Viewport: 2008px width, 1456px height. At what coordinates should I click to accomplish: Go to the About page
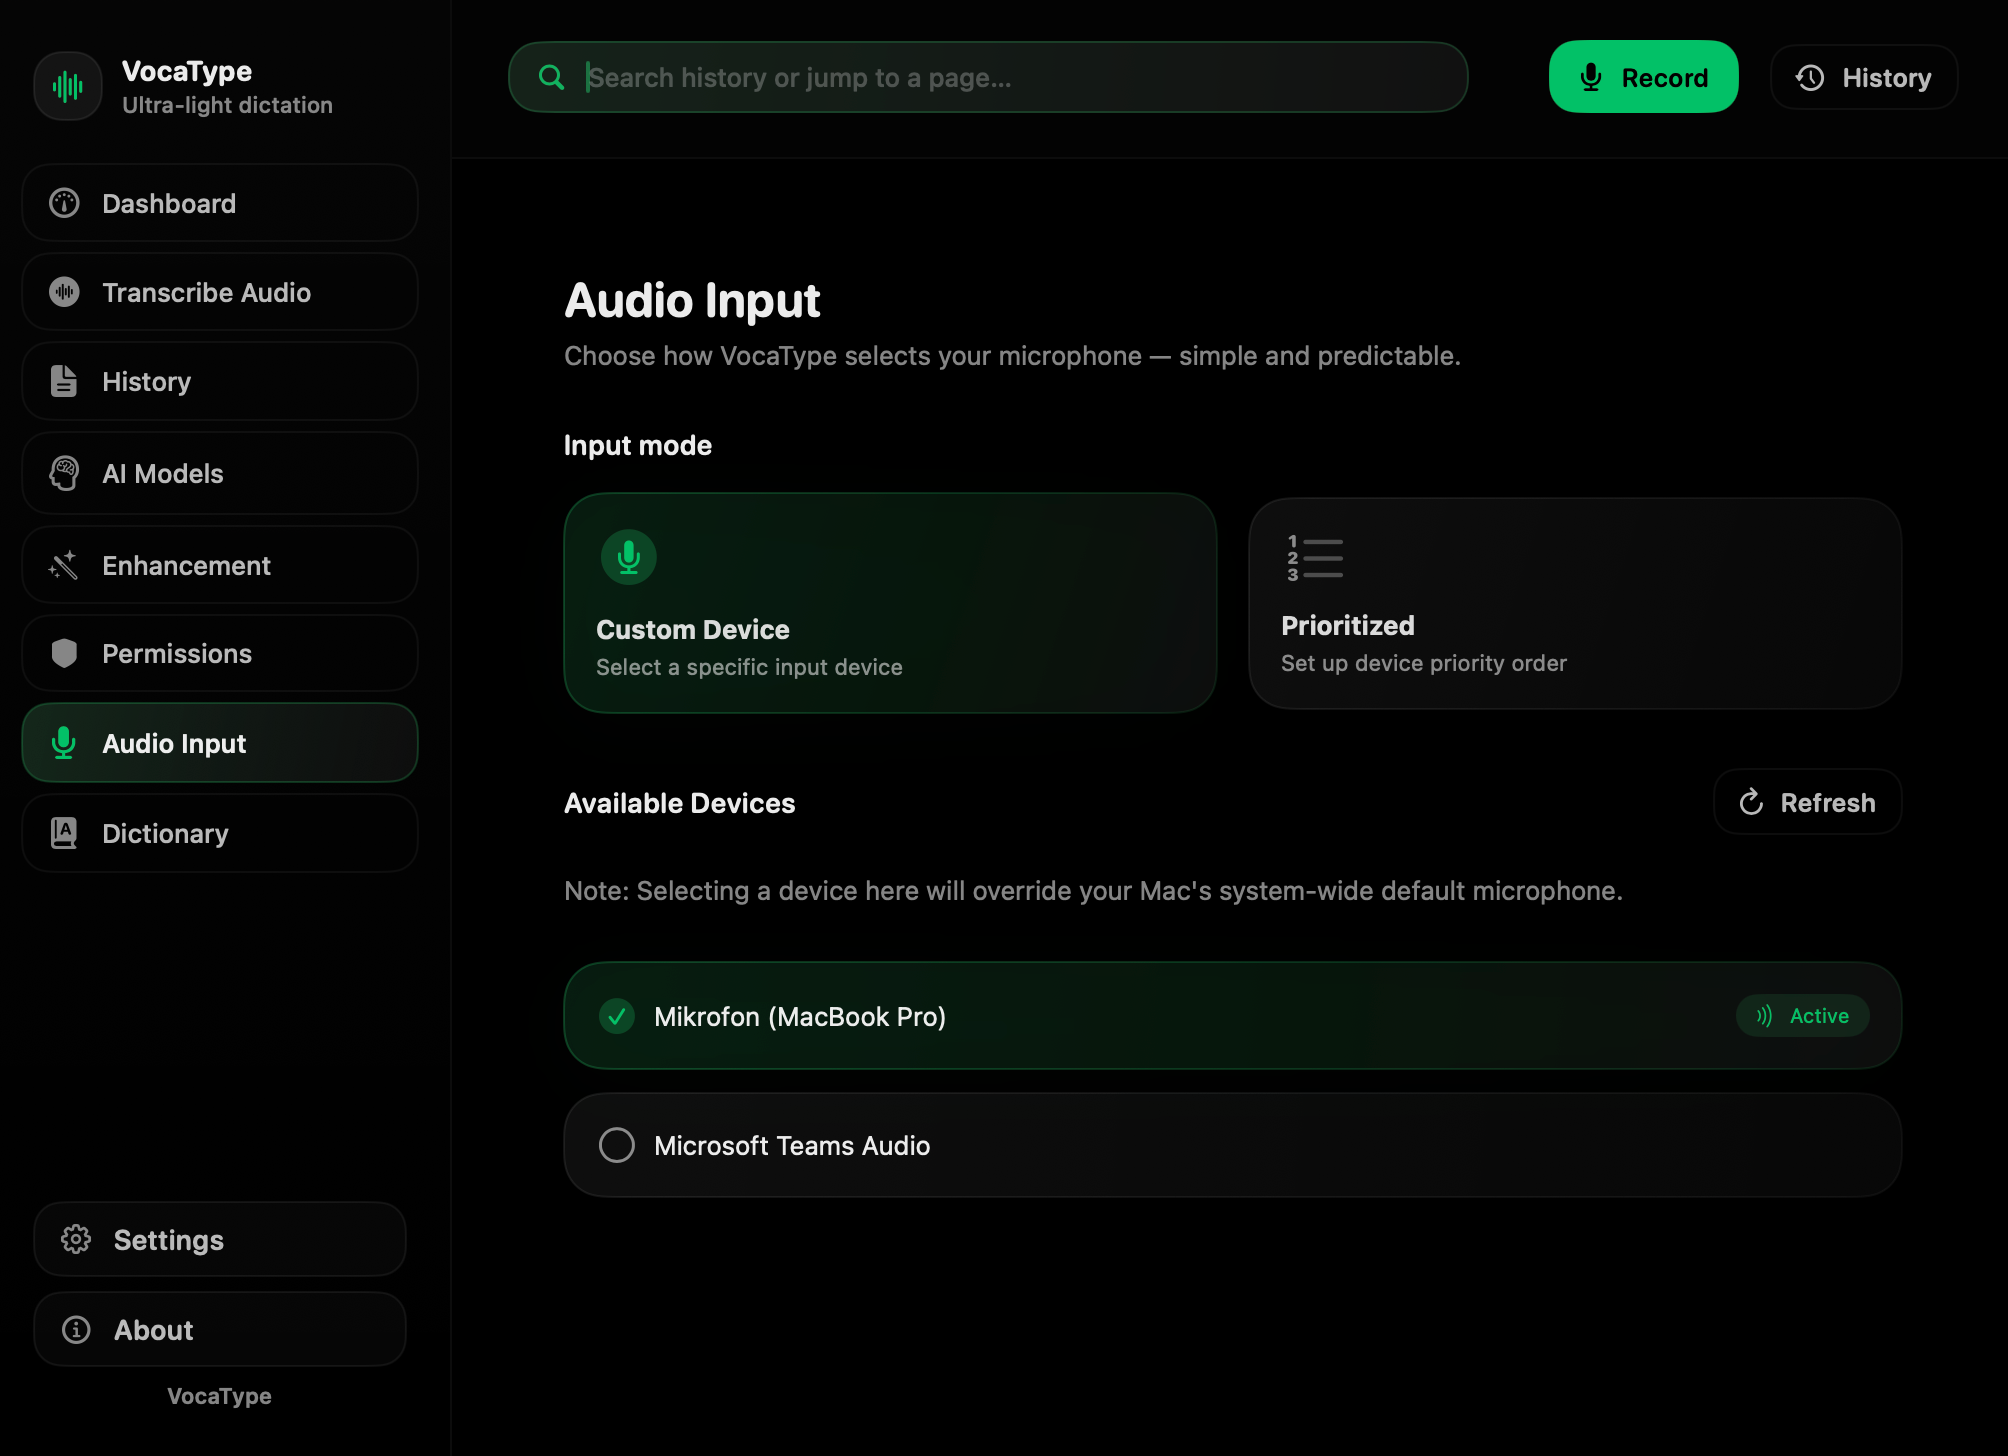[219, 1330]
